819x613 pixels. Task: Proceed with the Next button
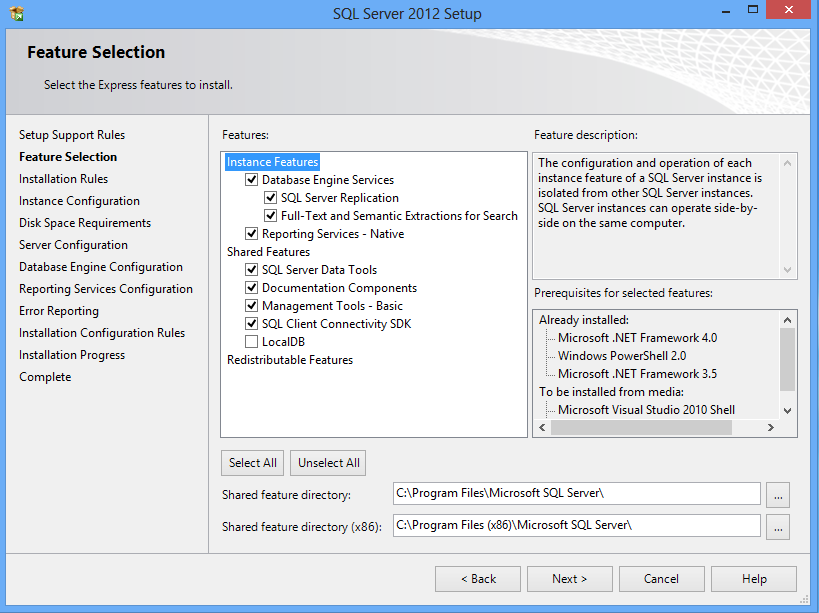point(569,579)
